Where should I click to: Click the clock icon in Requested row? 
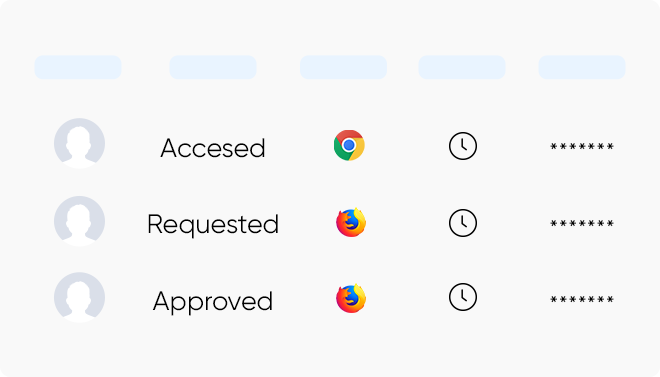pos(463,223)
